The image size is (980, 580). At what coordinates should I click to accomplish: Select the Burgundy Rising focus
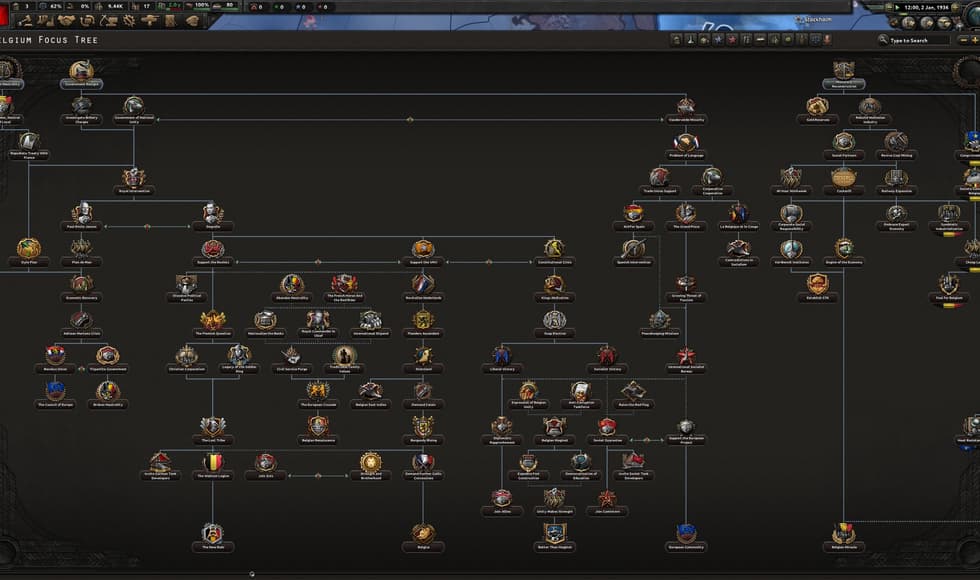pyautogui.click(x=423, y=431)
